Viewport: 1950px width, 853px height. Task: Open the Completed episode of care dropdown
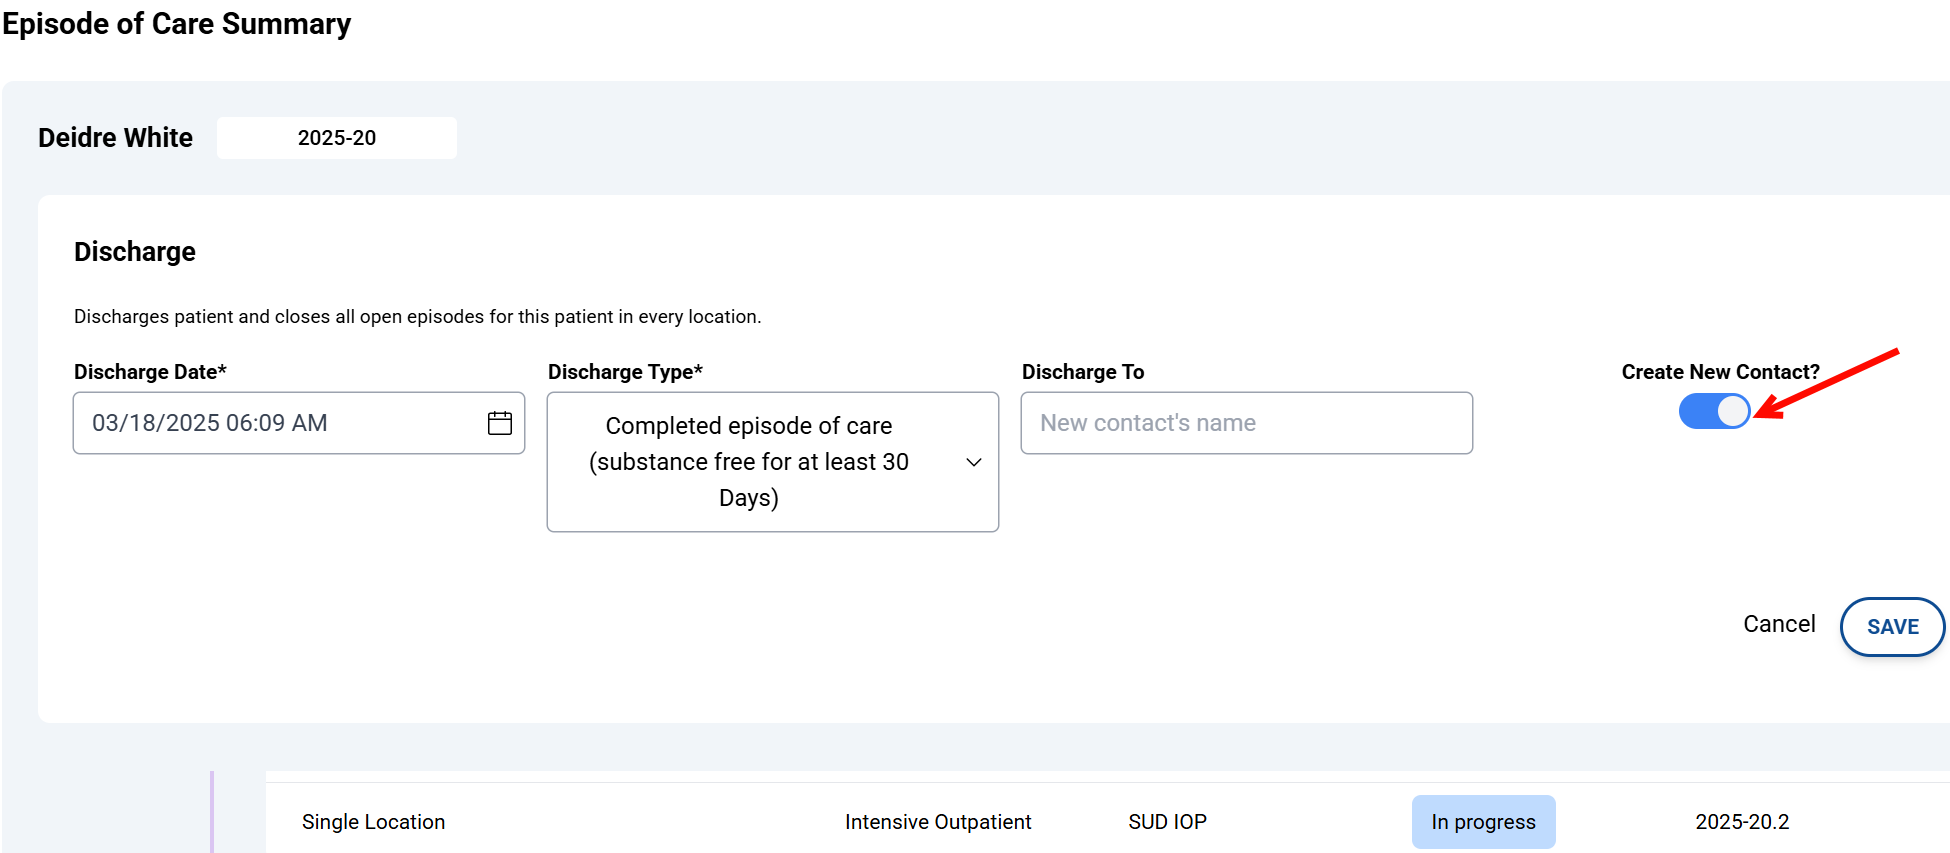(748, 462)
